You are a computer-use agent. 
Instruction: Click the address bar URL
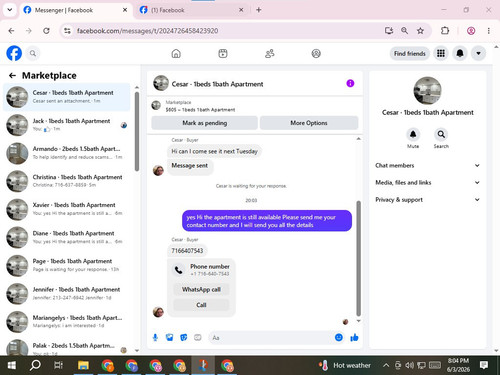pyautogui.click(x=148, y=31)
